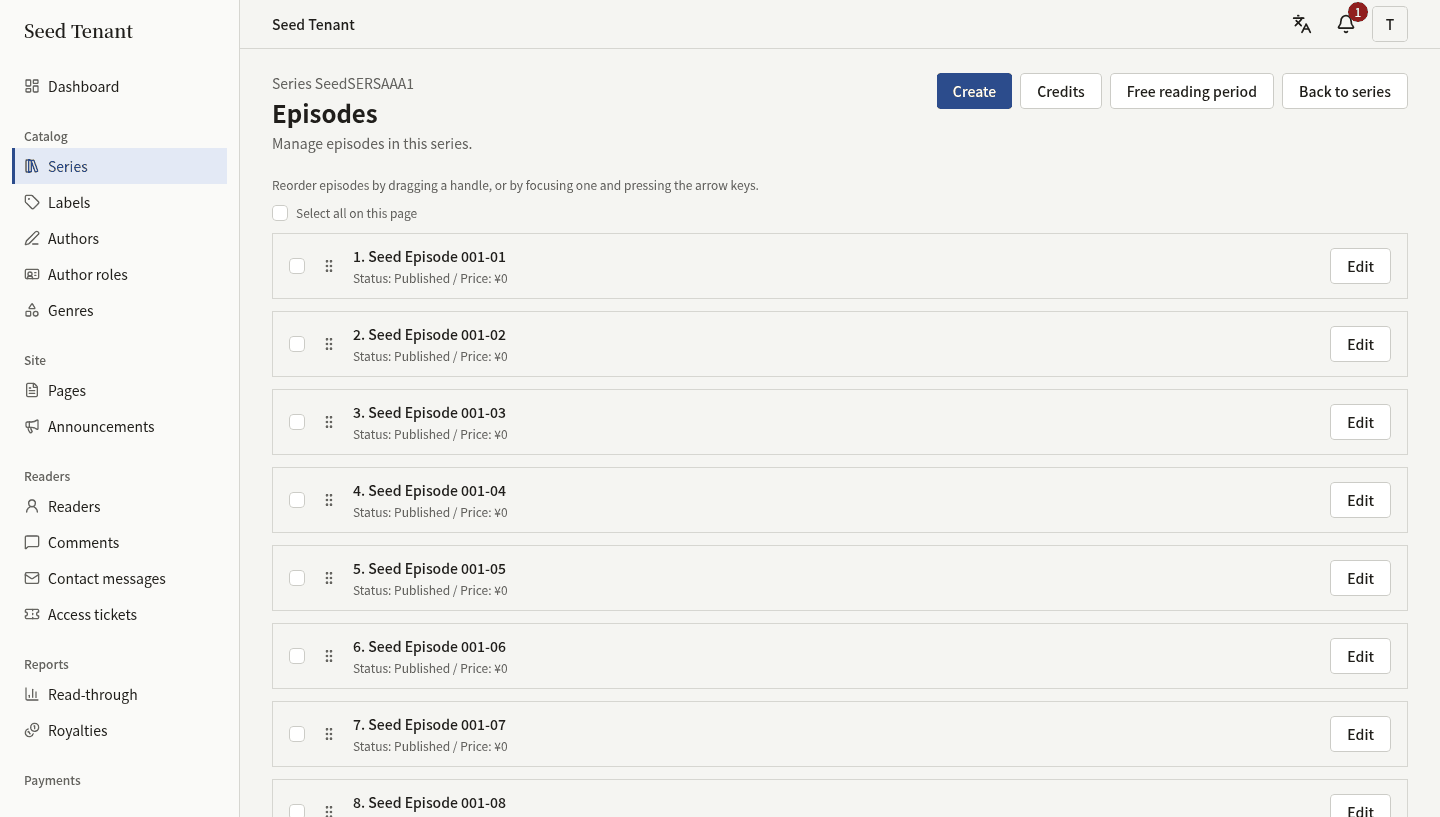Go to Series in the sidebar
The width and height of the screenshot is (1440, 817).
coord(120,166)
